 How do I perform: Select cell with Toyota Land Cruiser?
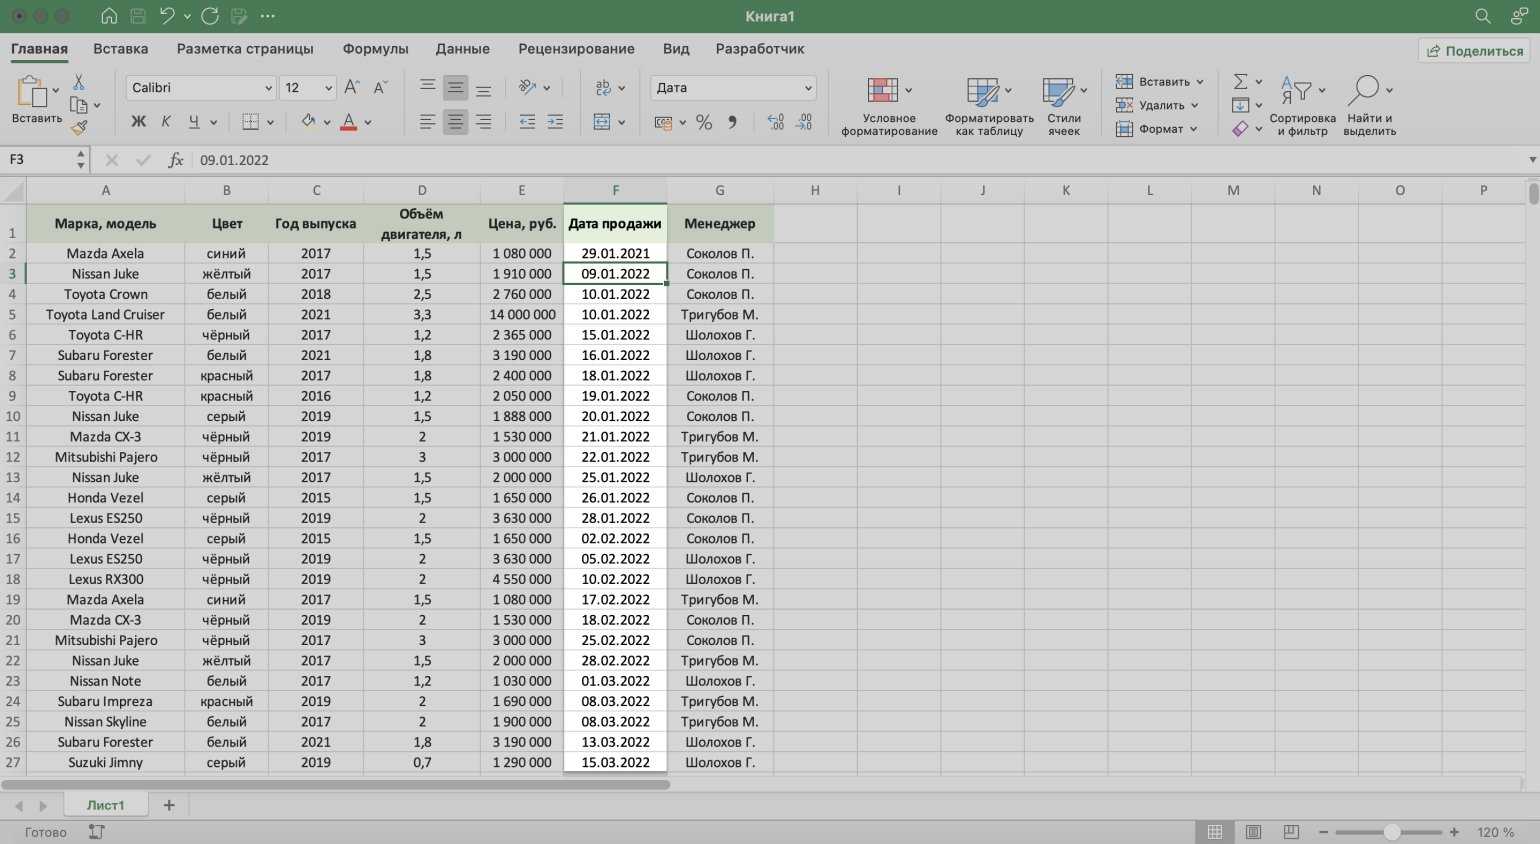tap(105, 315)
